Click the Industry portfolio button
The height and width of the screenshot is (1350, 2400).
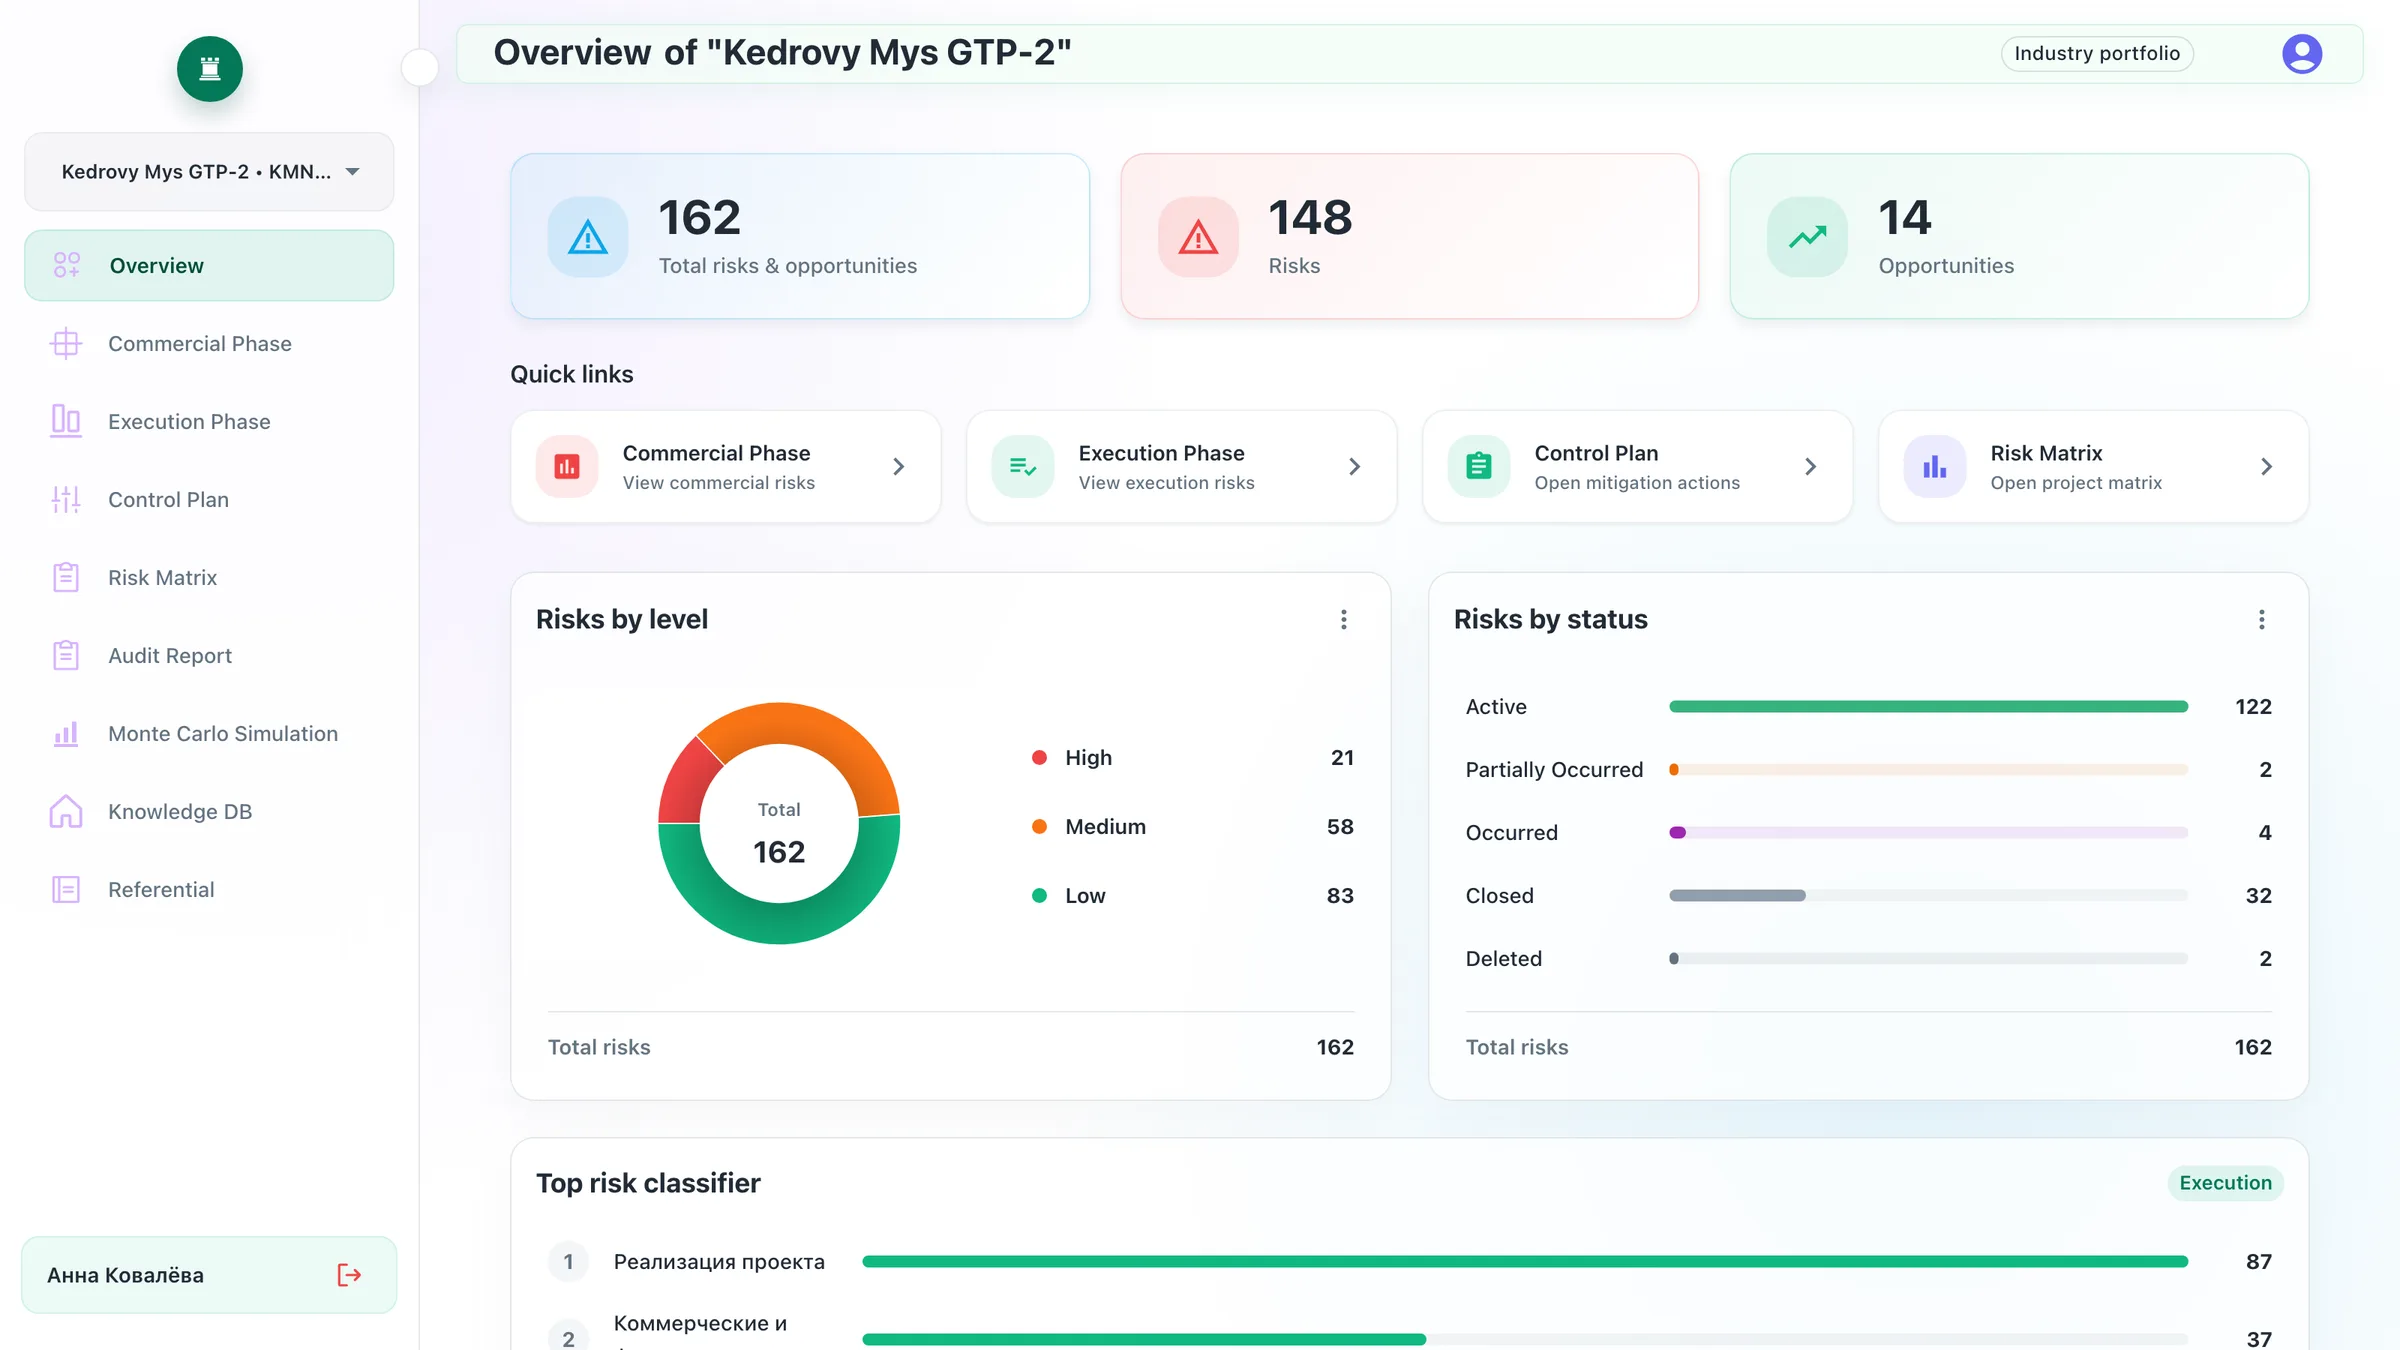pos(2097,54)
